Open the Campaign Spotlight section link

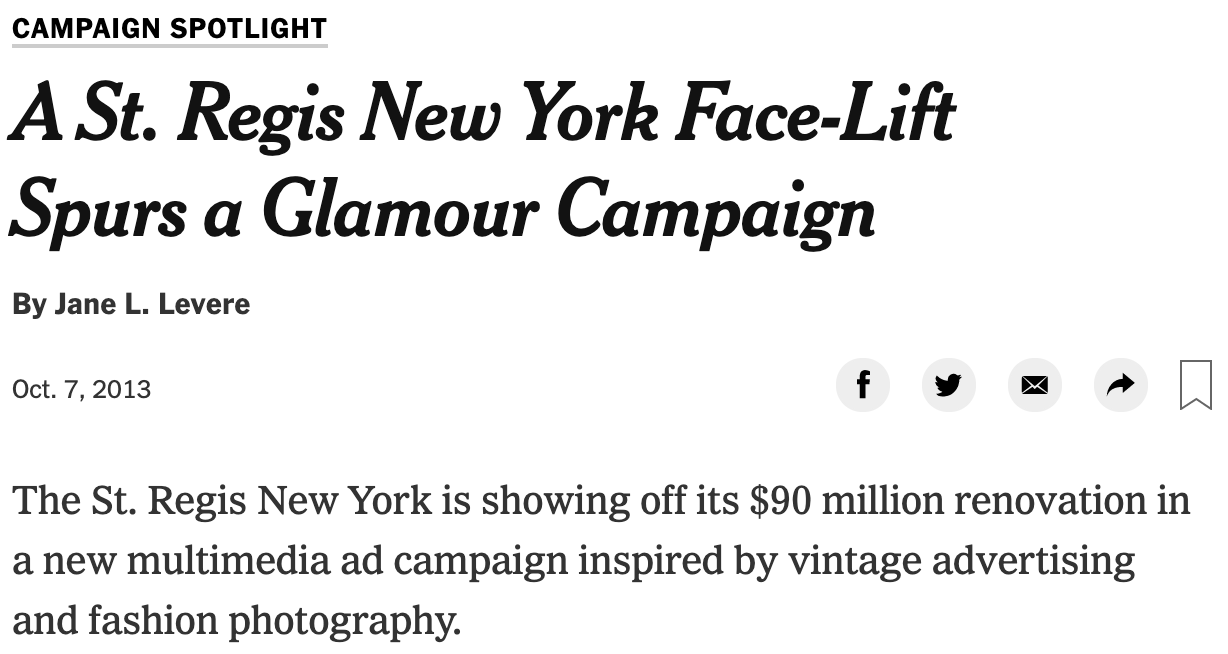point(169,27)
